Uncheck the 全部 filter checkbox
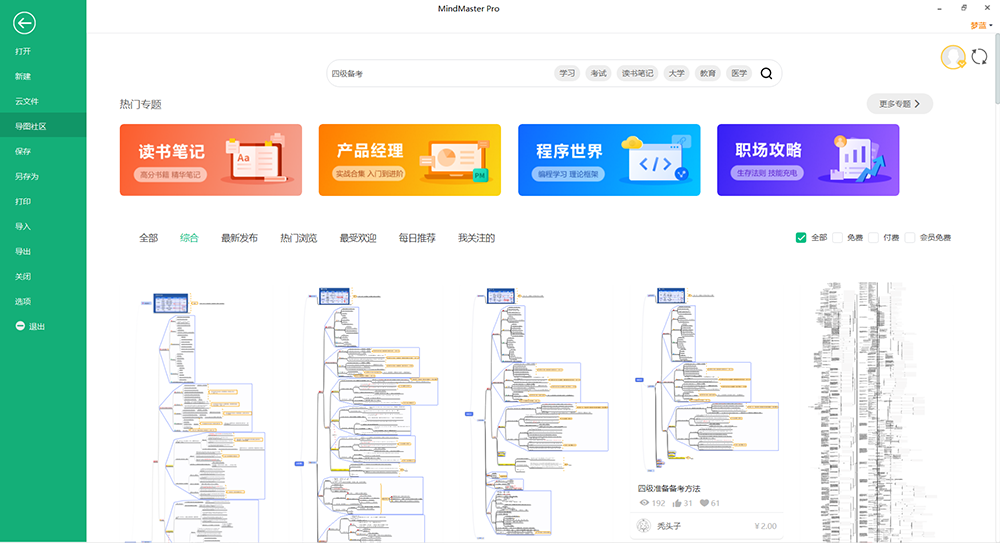Screen dimensions: 1000x543 801,238
